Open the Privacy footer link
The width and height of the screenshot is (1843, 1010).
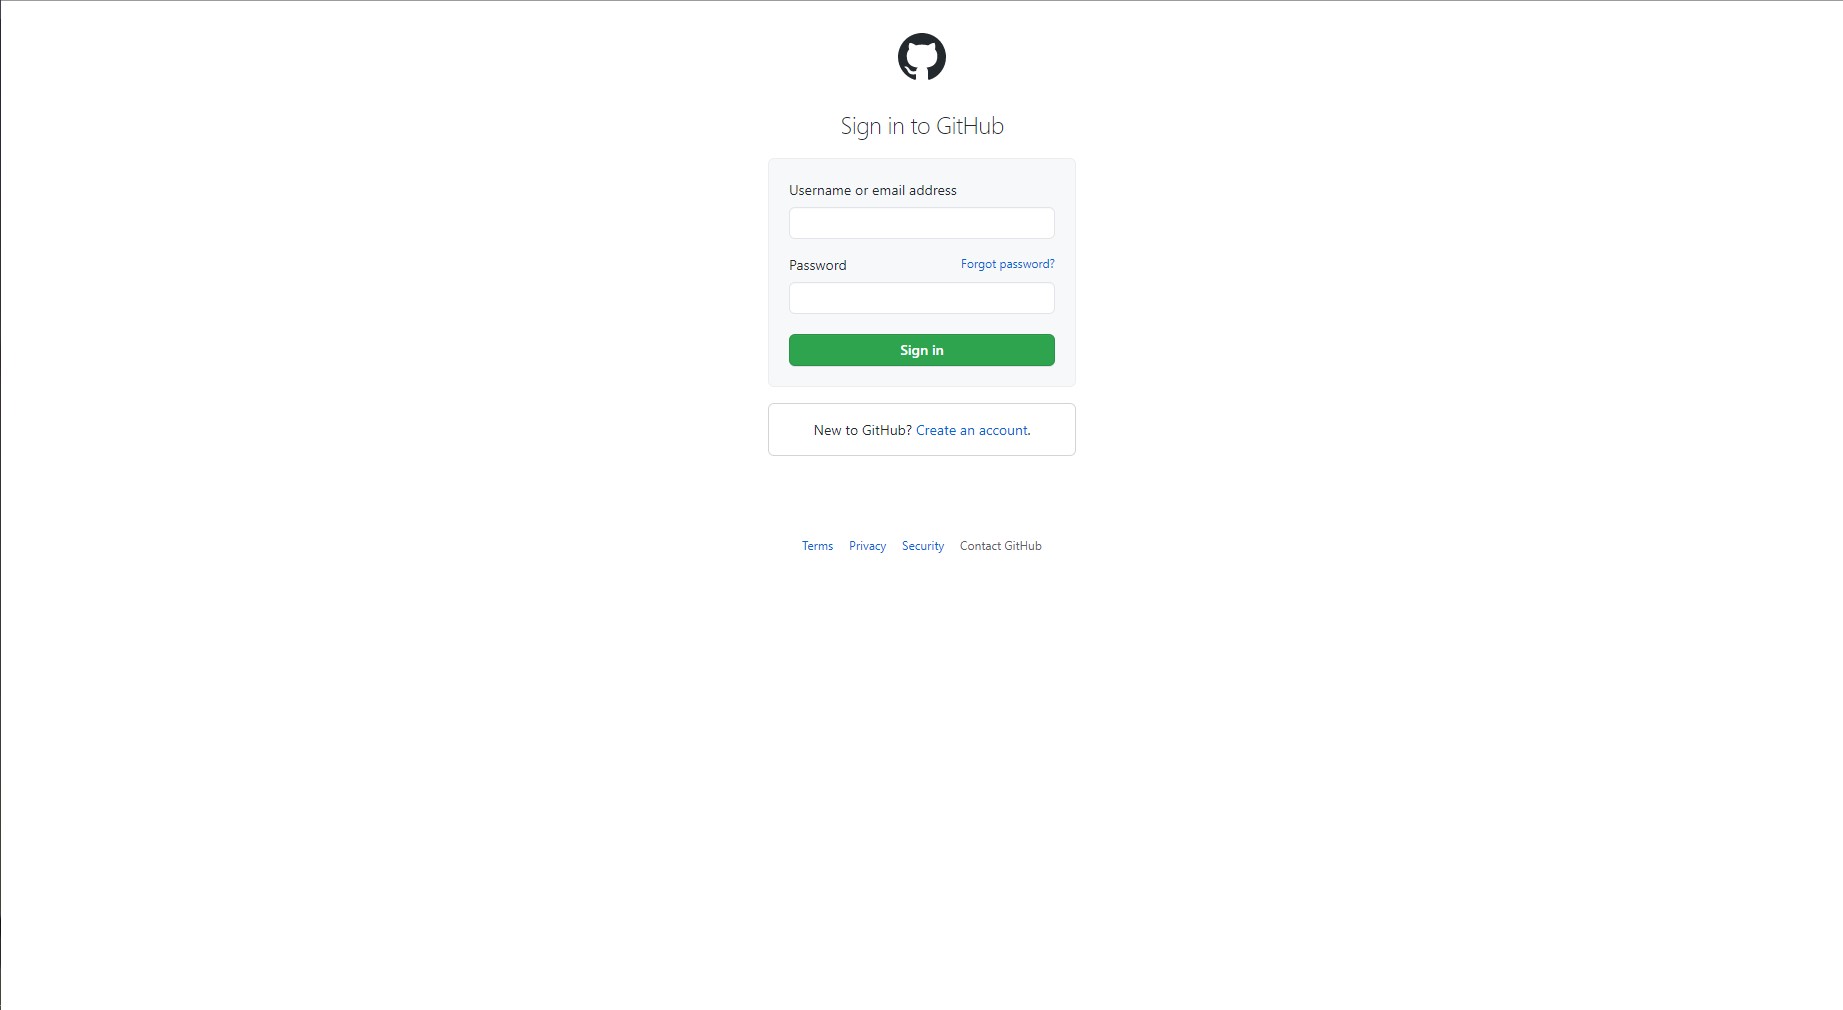point(867,546)
